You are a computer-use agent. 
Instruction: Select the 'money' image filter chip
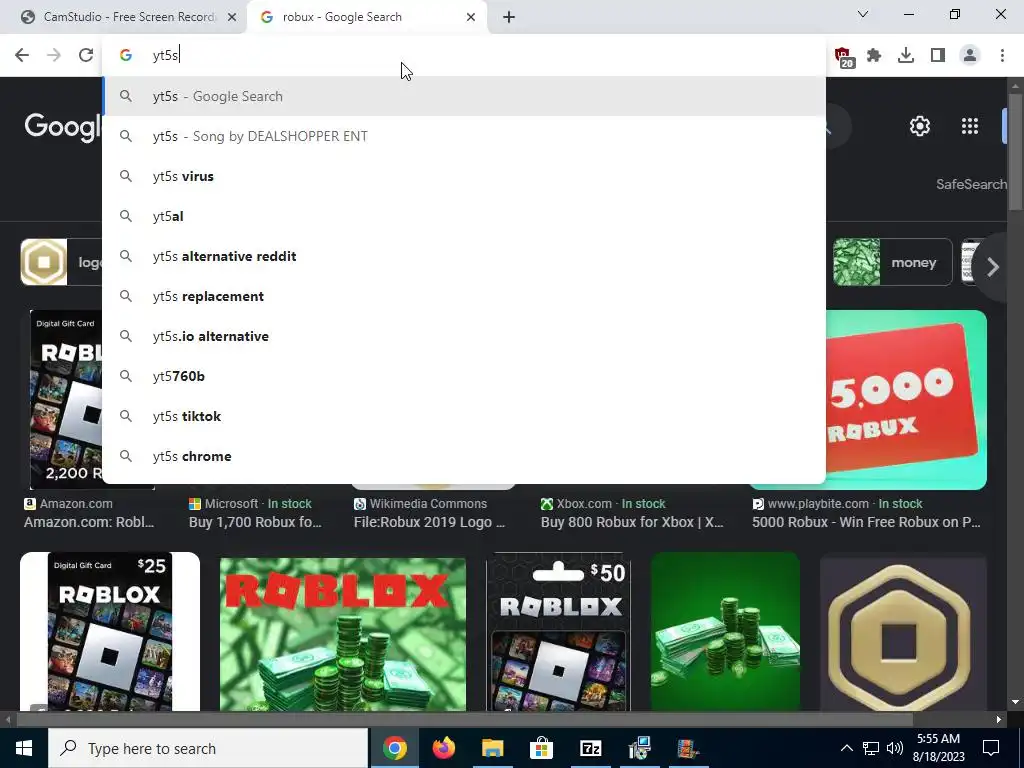coord(892,263)
